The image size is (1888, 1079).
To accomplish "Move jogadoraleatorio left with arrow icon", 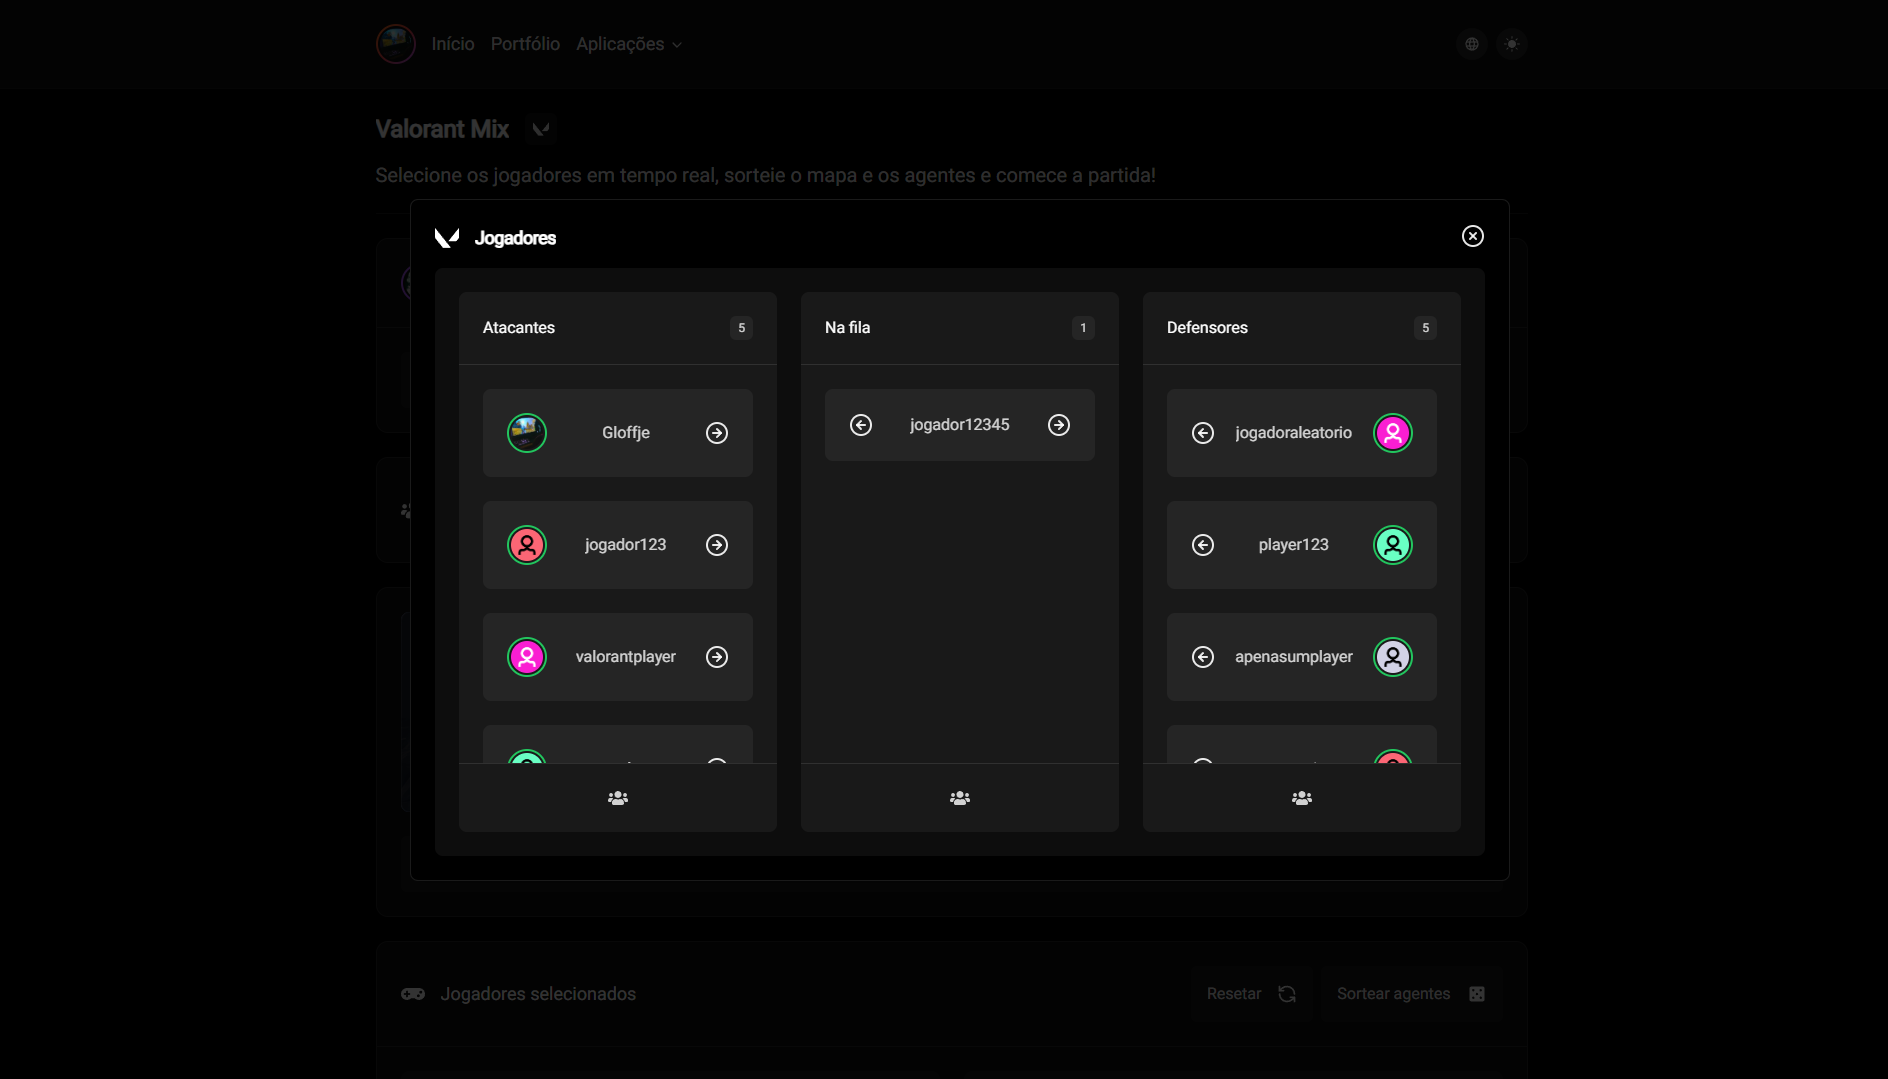I will pos(1203,433).
